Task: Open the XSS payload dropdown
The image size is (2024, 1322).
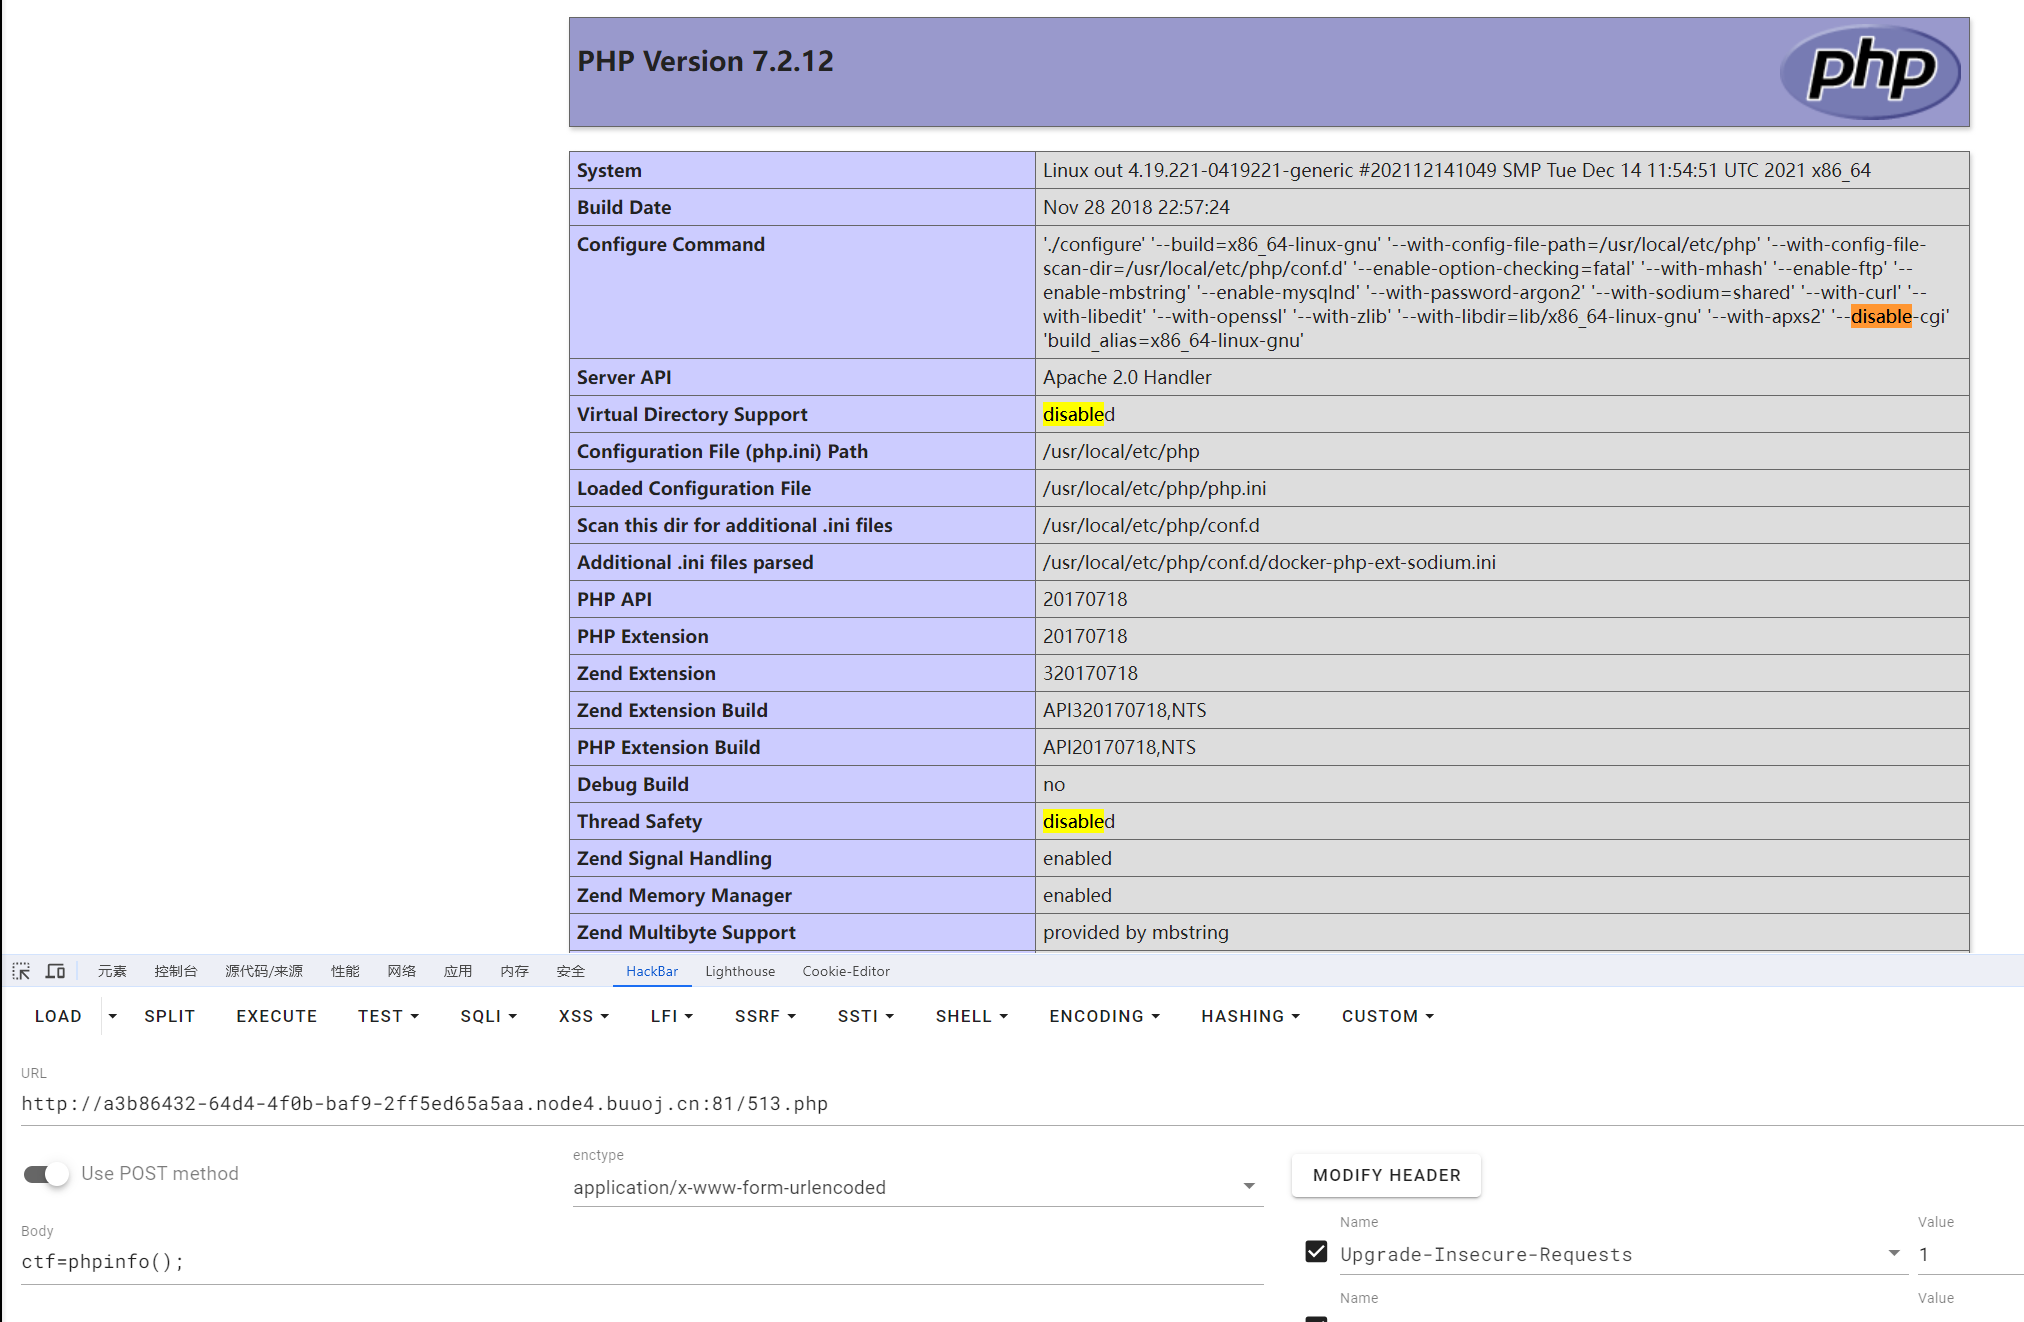Action: click(x=584, y=1016)
